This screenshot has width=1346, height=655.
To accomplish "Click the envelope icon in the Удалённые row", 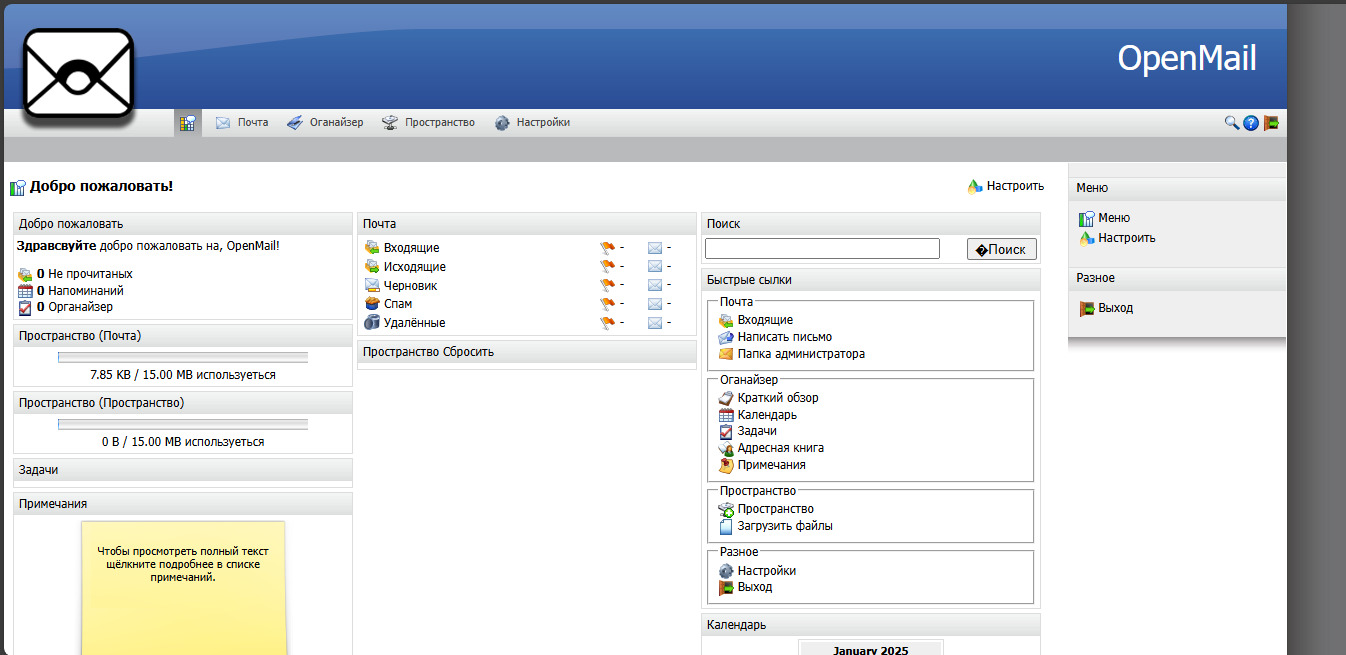I will click(x=655, y=323).
